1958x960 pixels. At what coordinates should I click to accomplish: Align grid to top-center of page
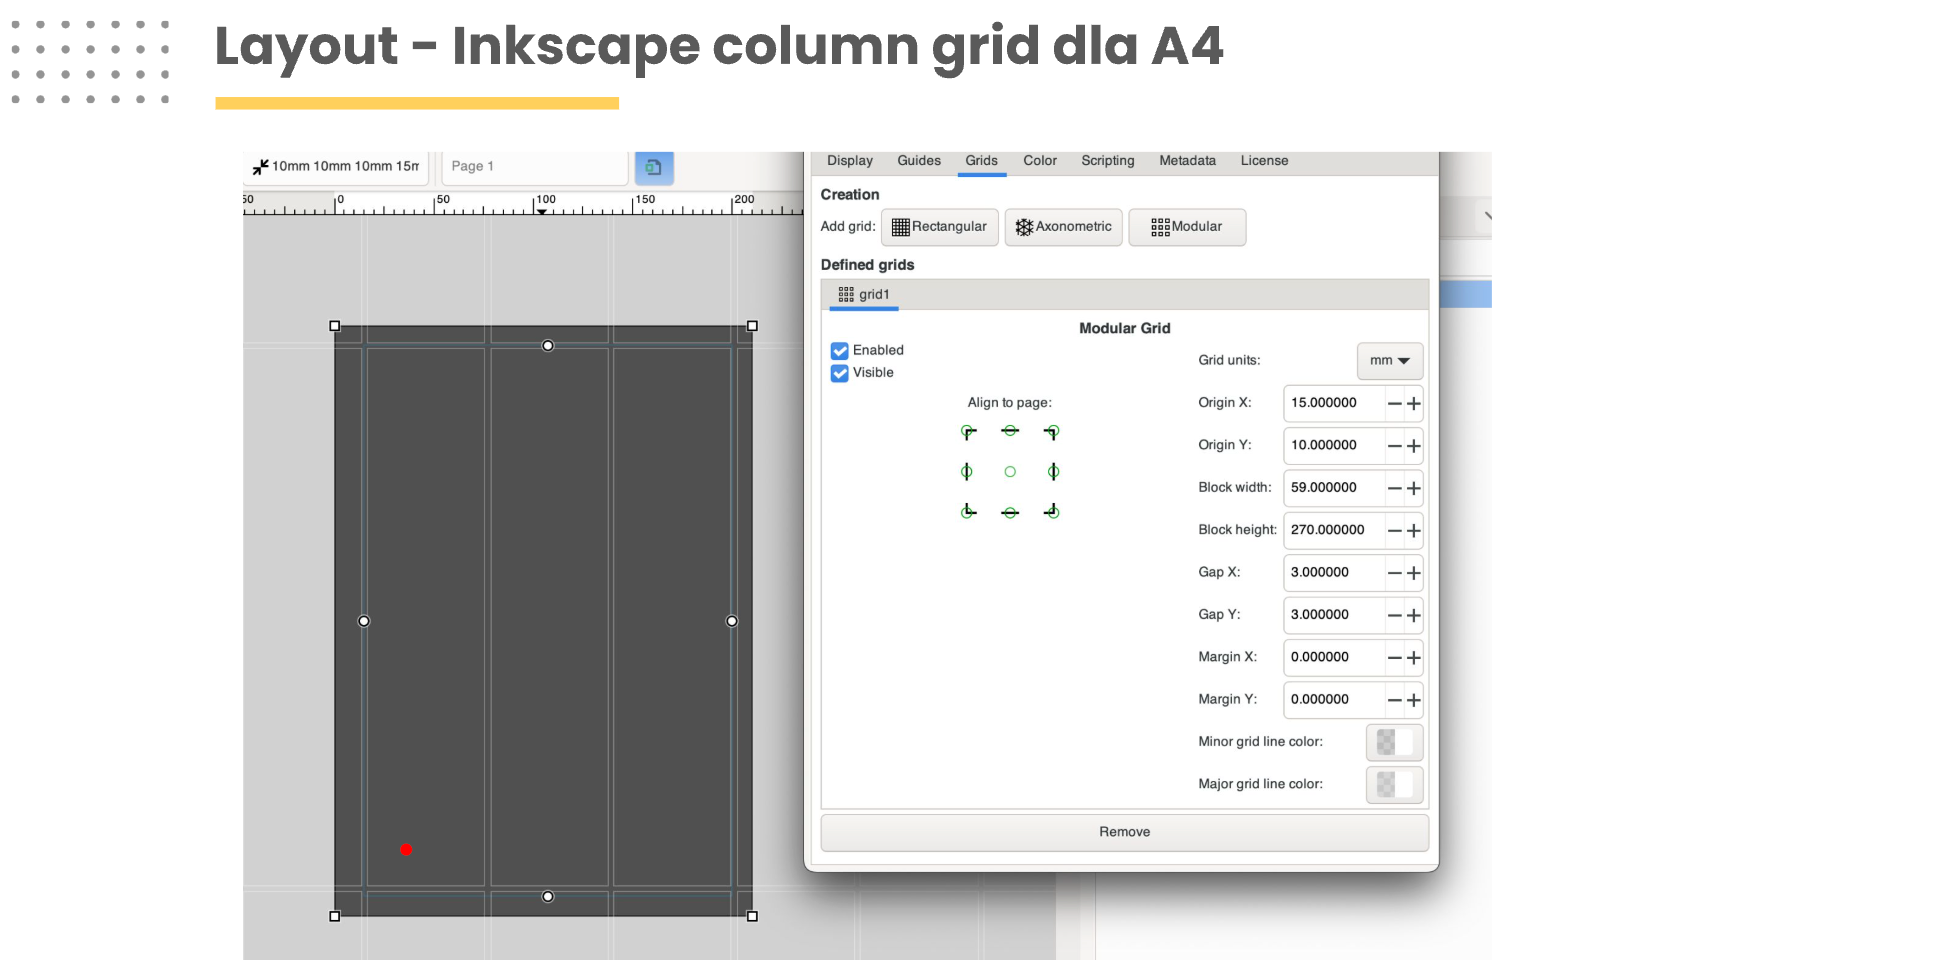[1010, 431]
